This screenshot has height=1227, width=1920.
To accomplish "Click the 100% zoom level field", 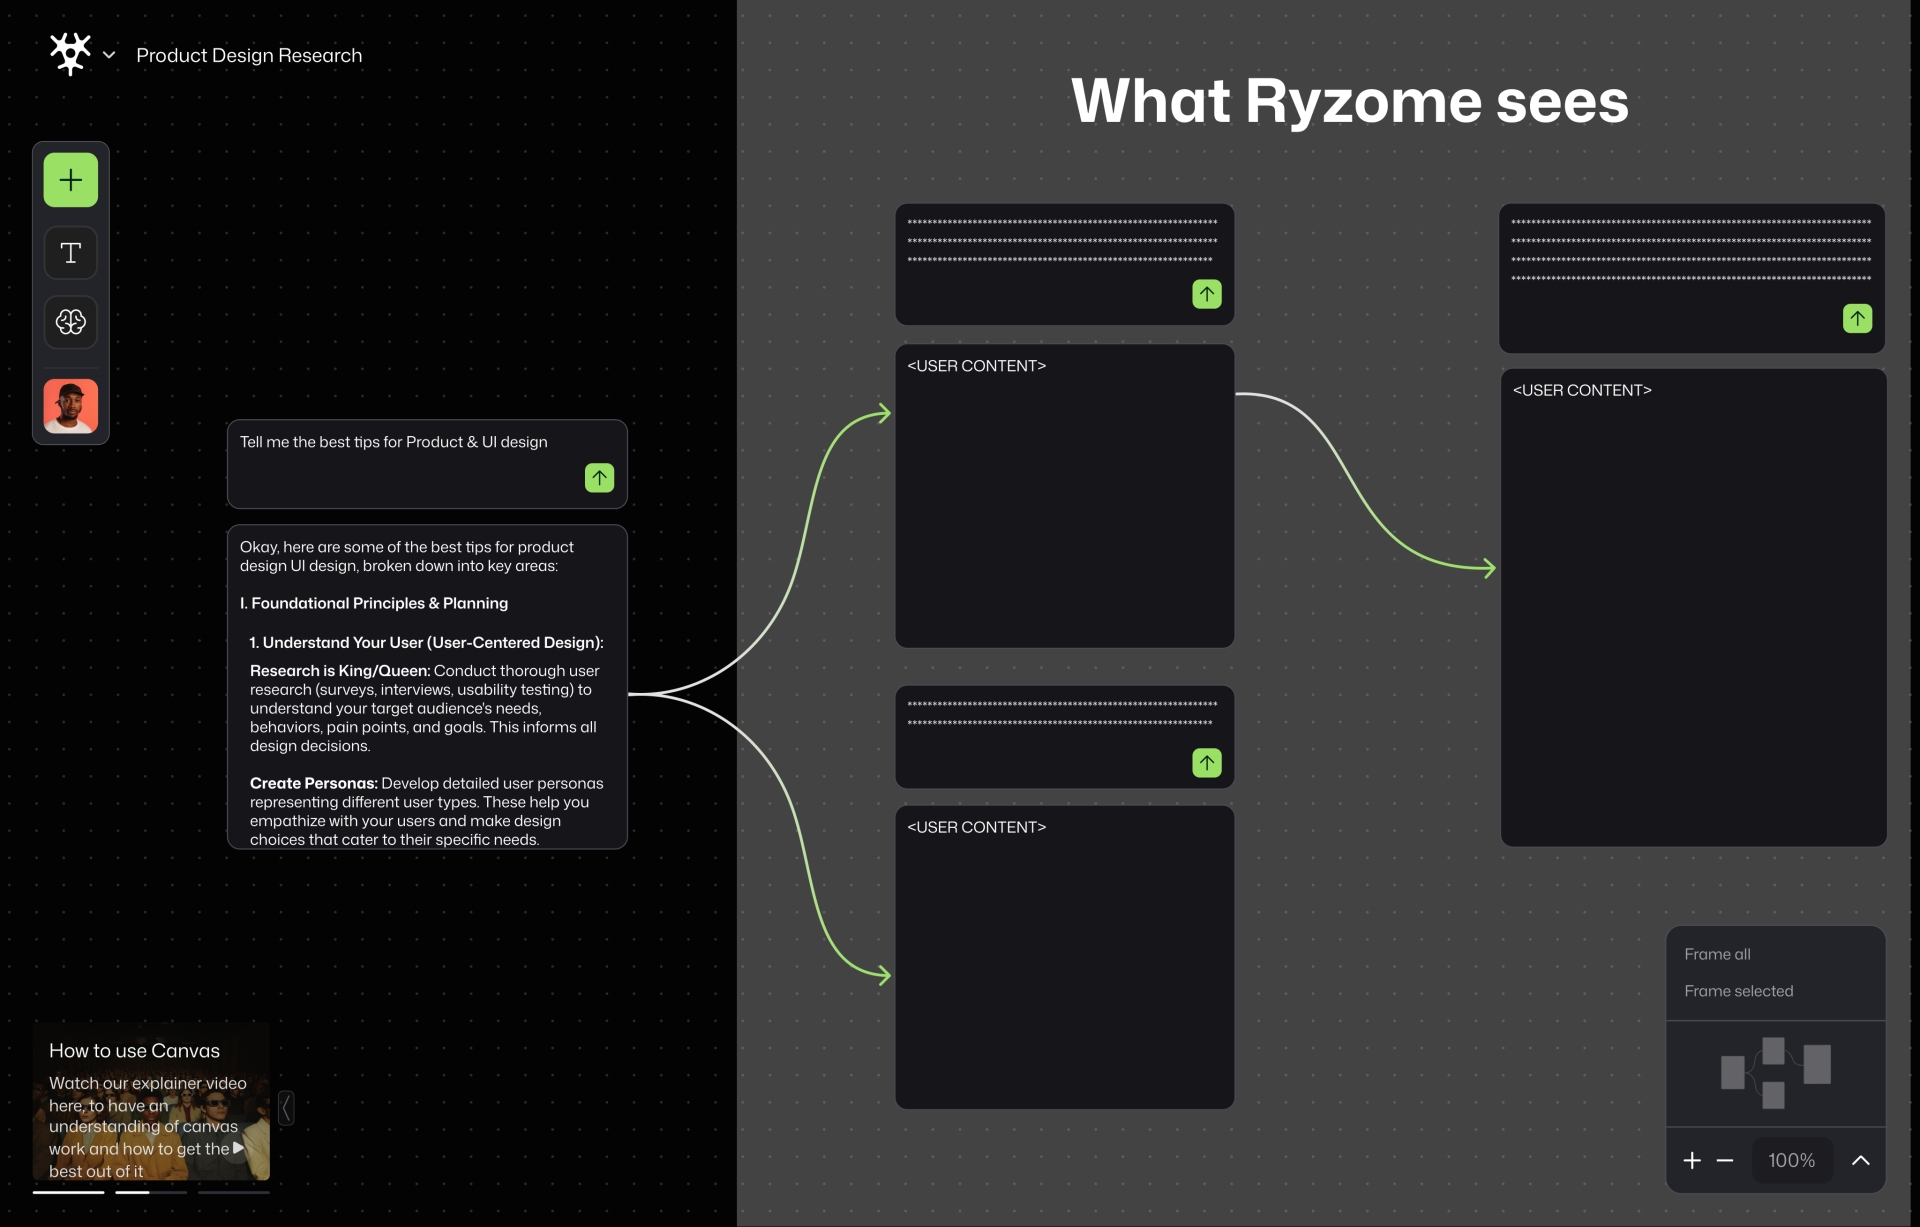I will coord(1791,1160).
